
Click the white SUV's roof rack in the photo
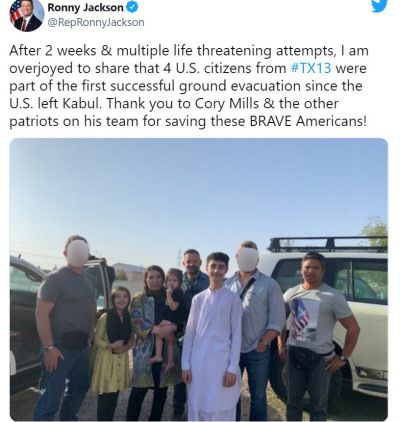(327, 244)
